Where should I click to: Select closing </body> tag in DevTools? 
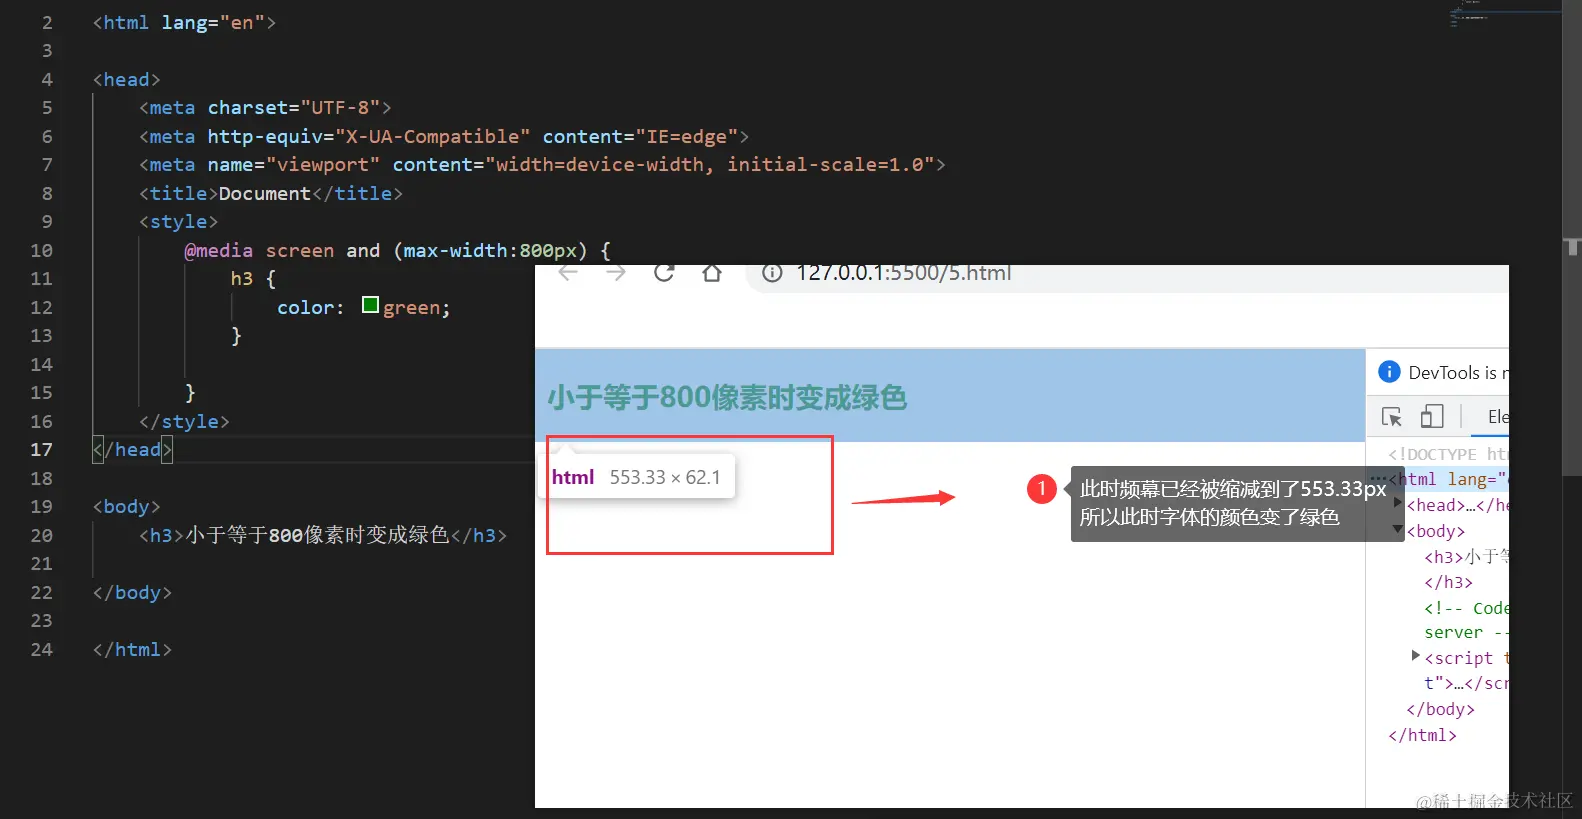coord(1440,709)
